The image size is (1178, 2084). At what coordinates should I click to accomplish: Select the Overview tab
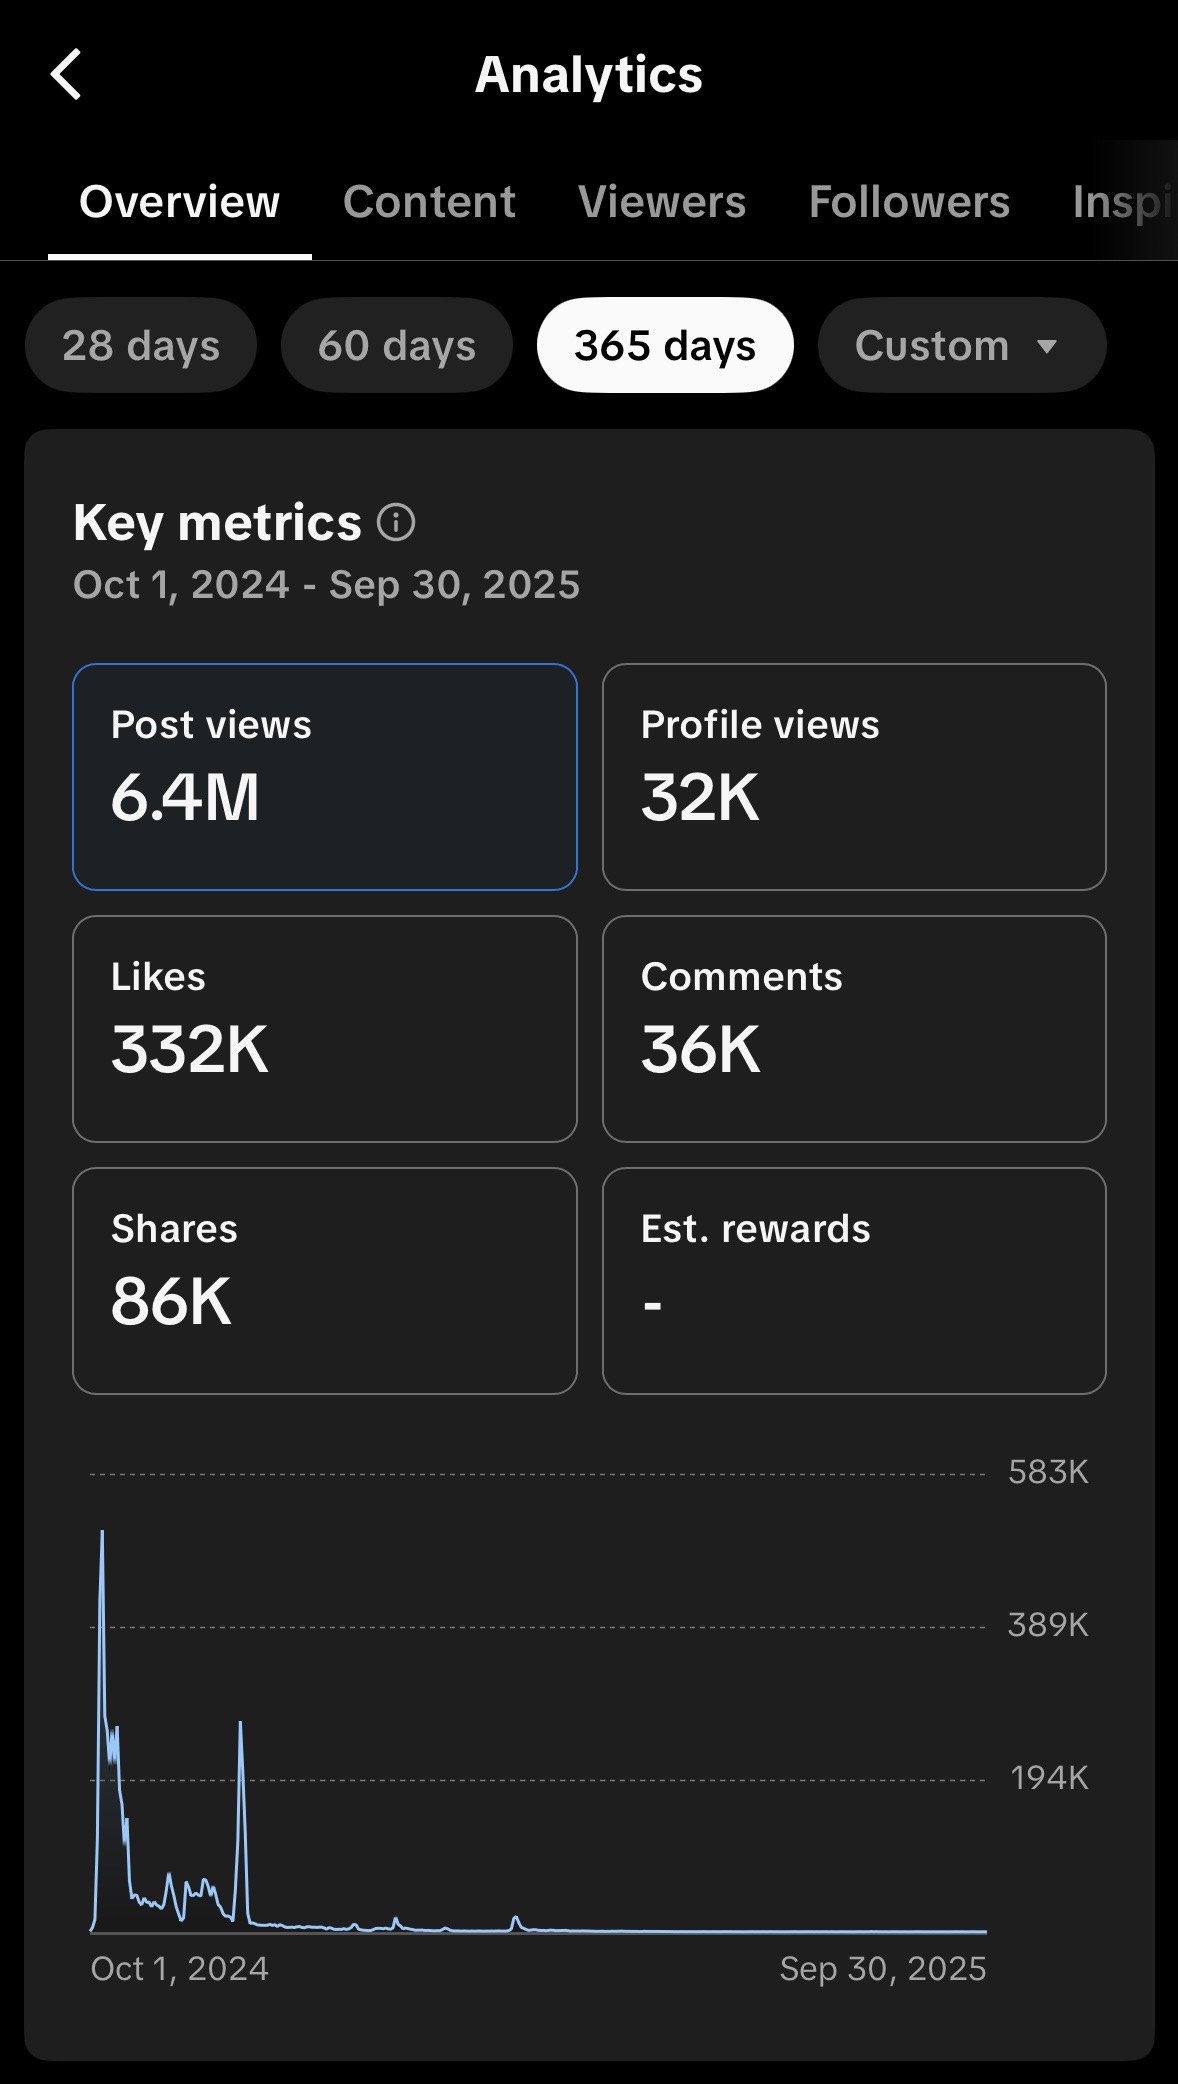tap(180, 202)
